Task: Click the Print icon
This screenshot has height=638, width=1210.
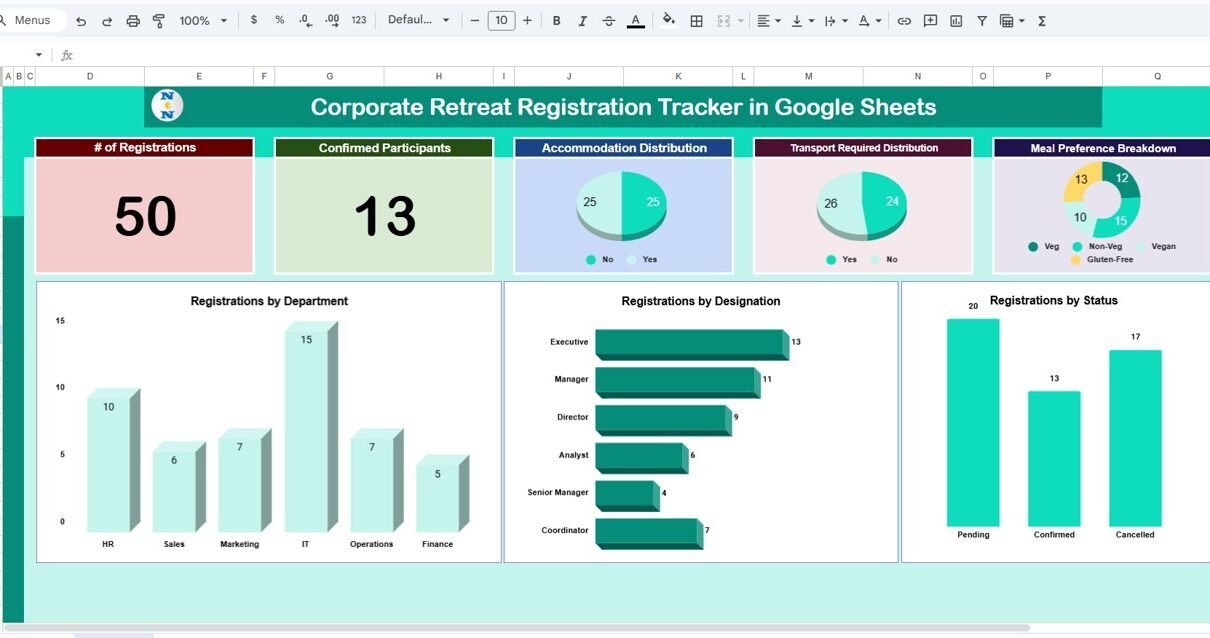Action: coord(133,21)
